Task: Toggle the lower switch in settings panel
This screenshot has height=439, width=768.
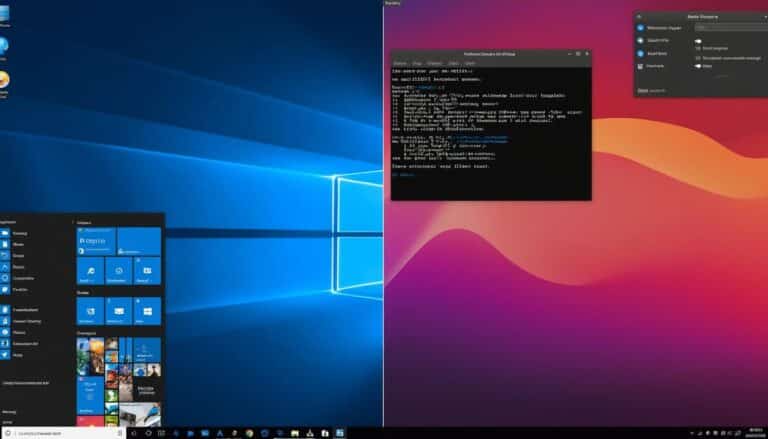Action: point(698,66)
